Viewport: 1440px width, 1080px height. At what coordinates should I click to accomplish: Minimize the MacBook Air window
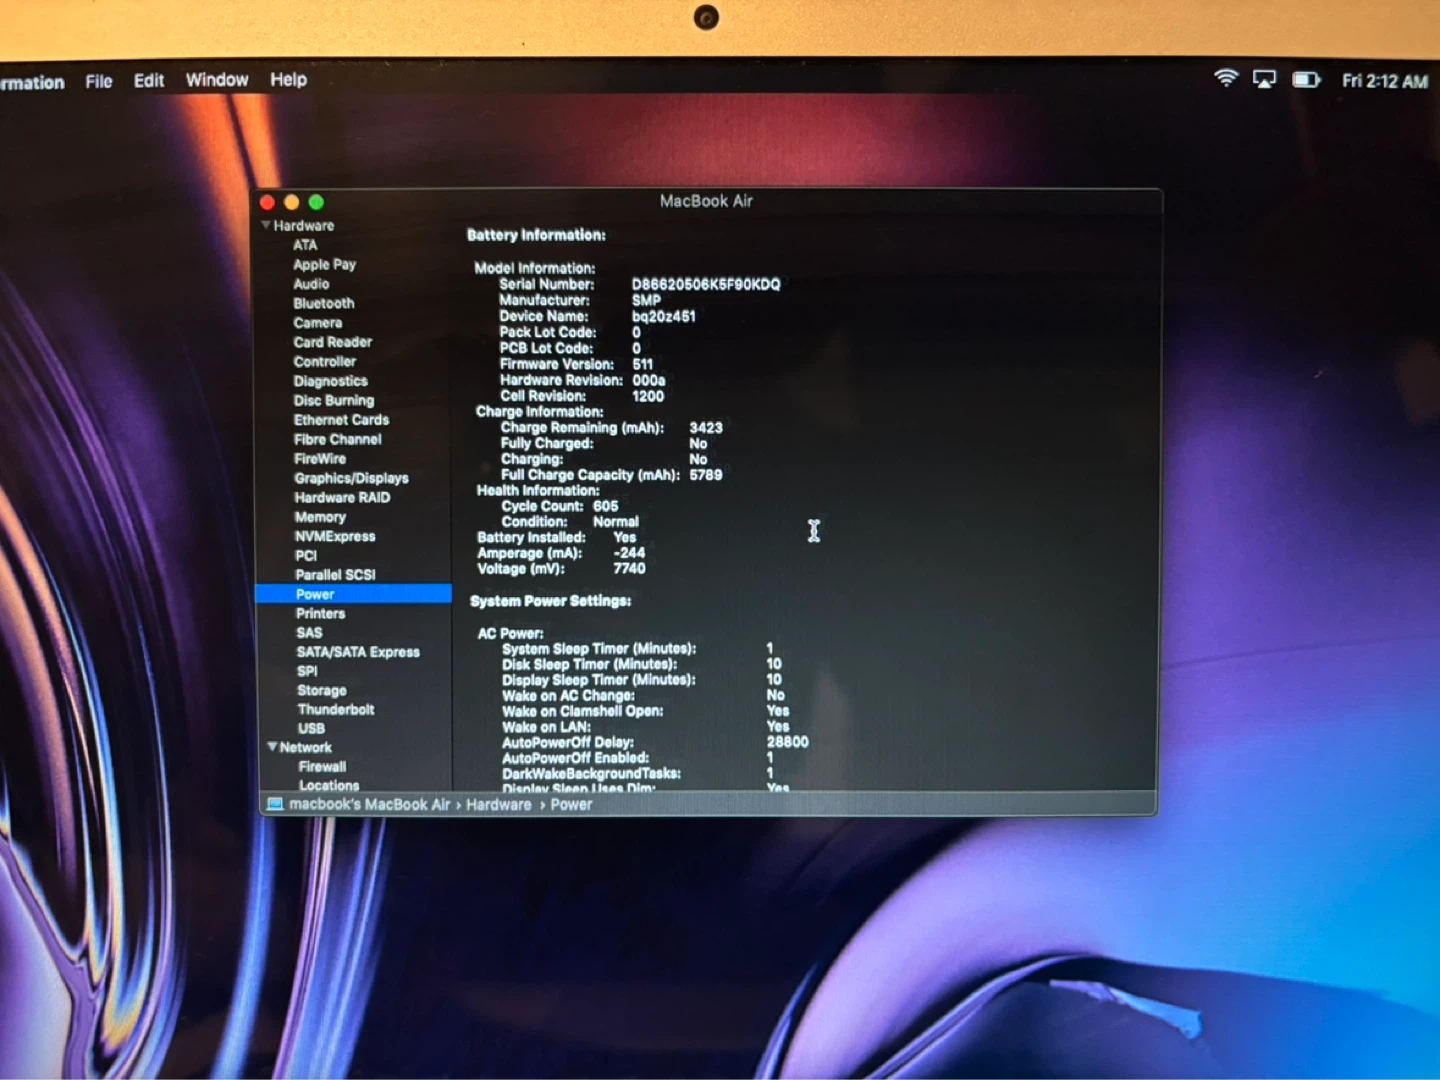click(x=291, y=202)
